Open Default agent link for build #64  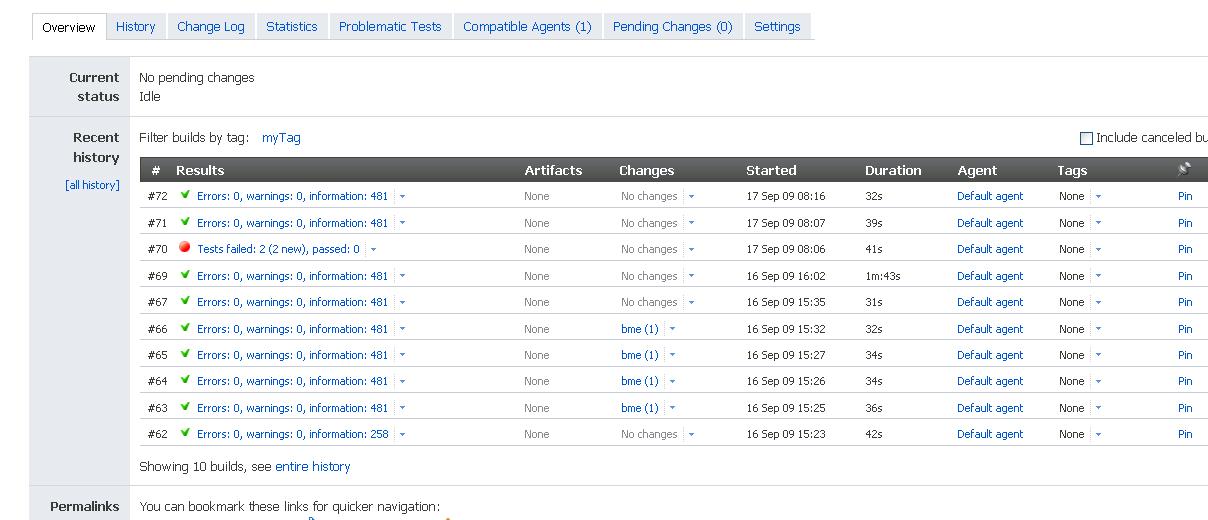click(x=990, y=381)
